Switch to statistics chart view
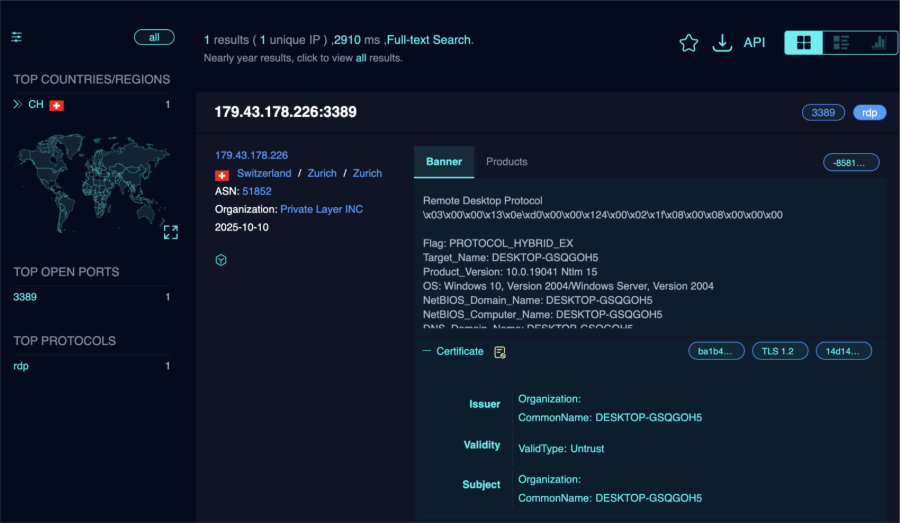Image resolution: width=901 pixels, height=523 pixels. click(879, 42)
